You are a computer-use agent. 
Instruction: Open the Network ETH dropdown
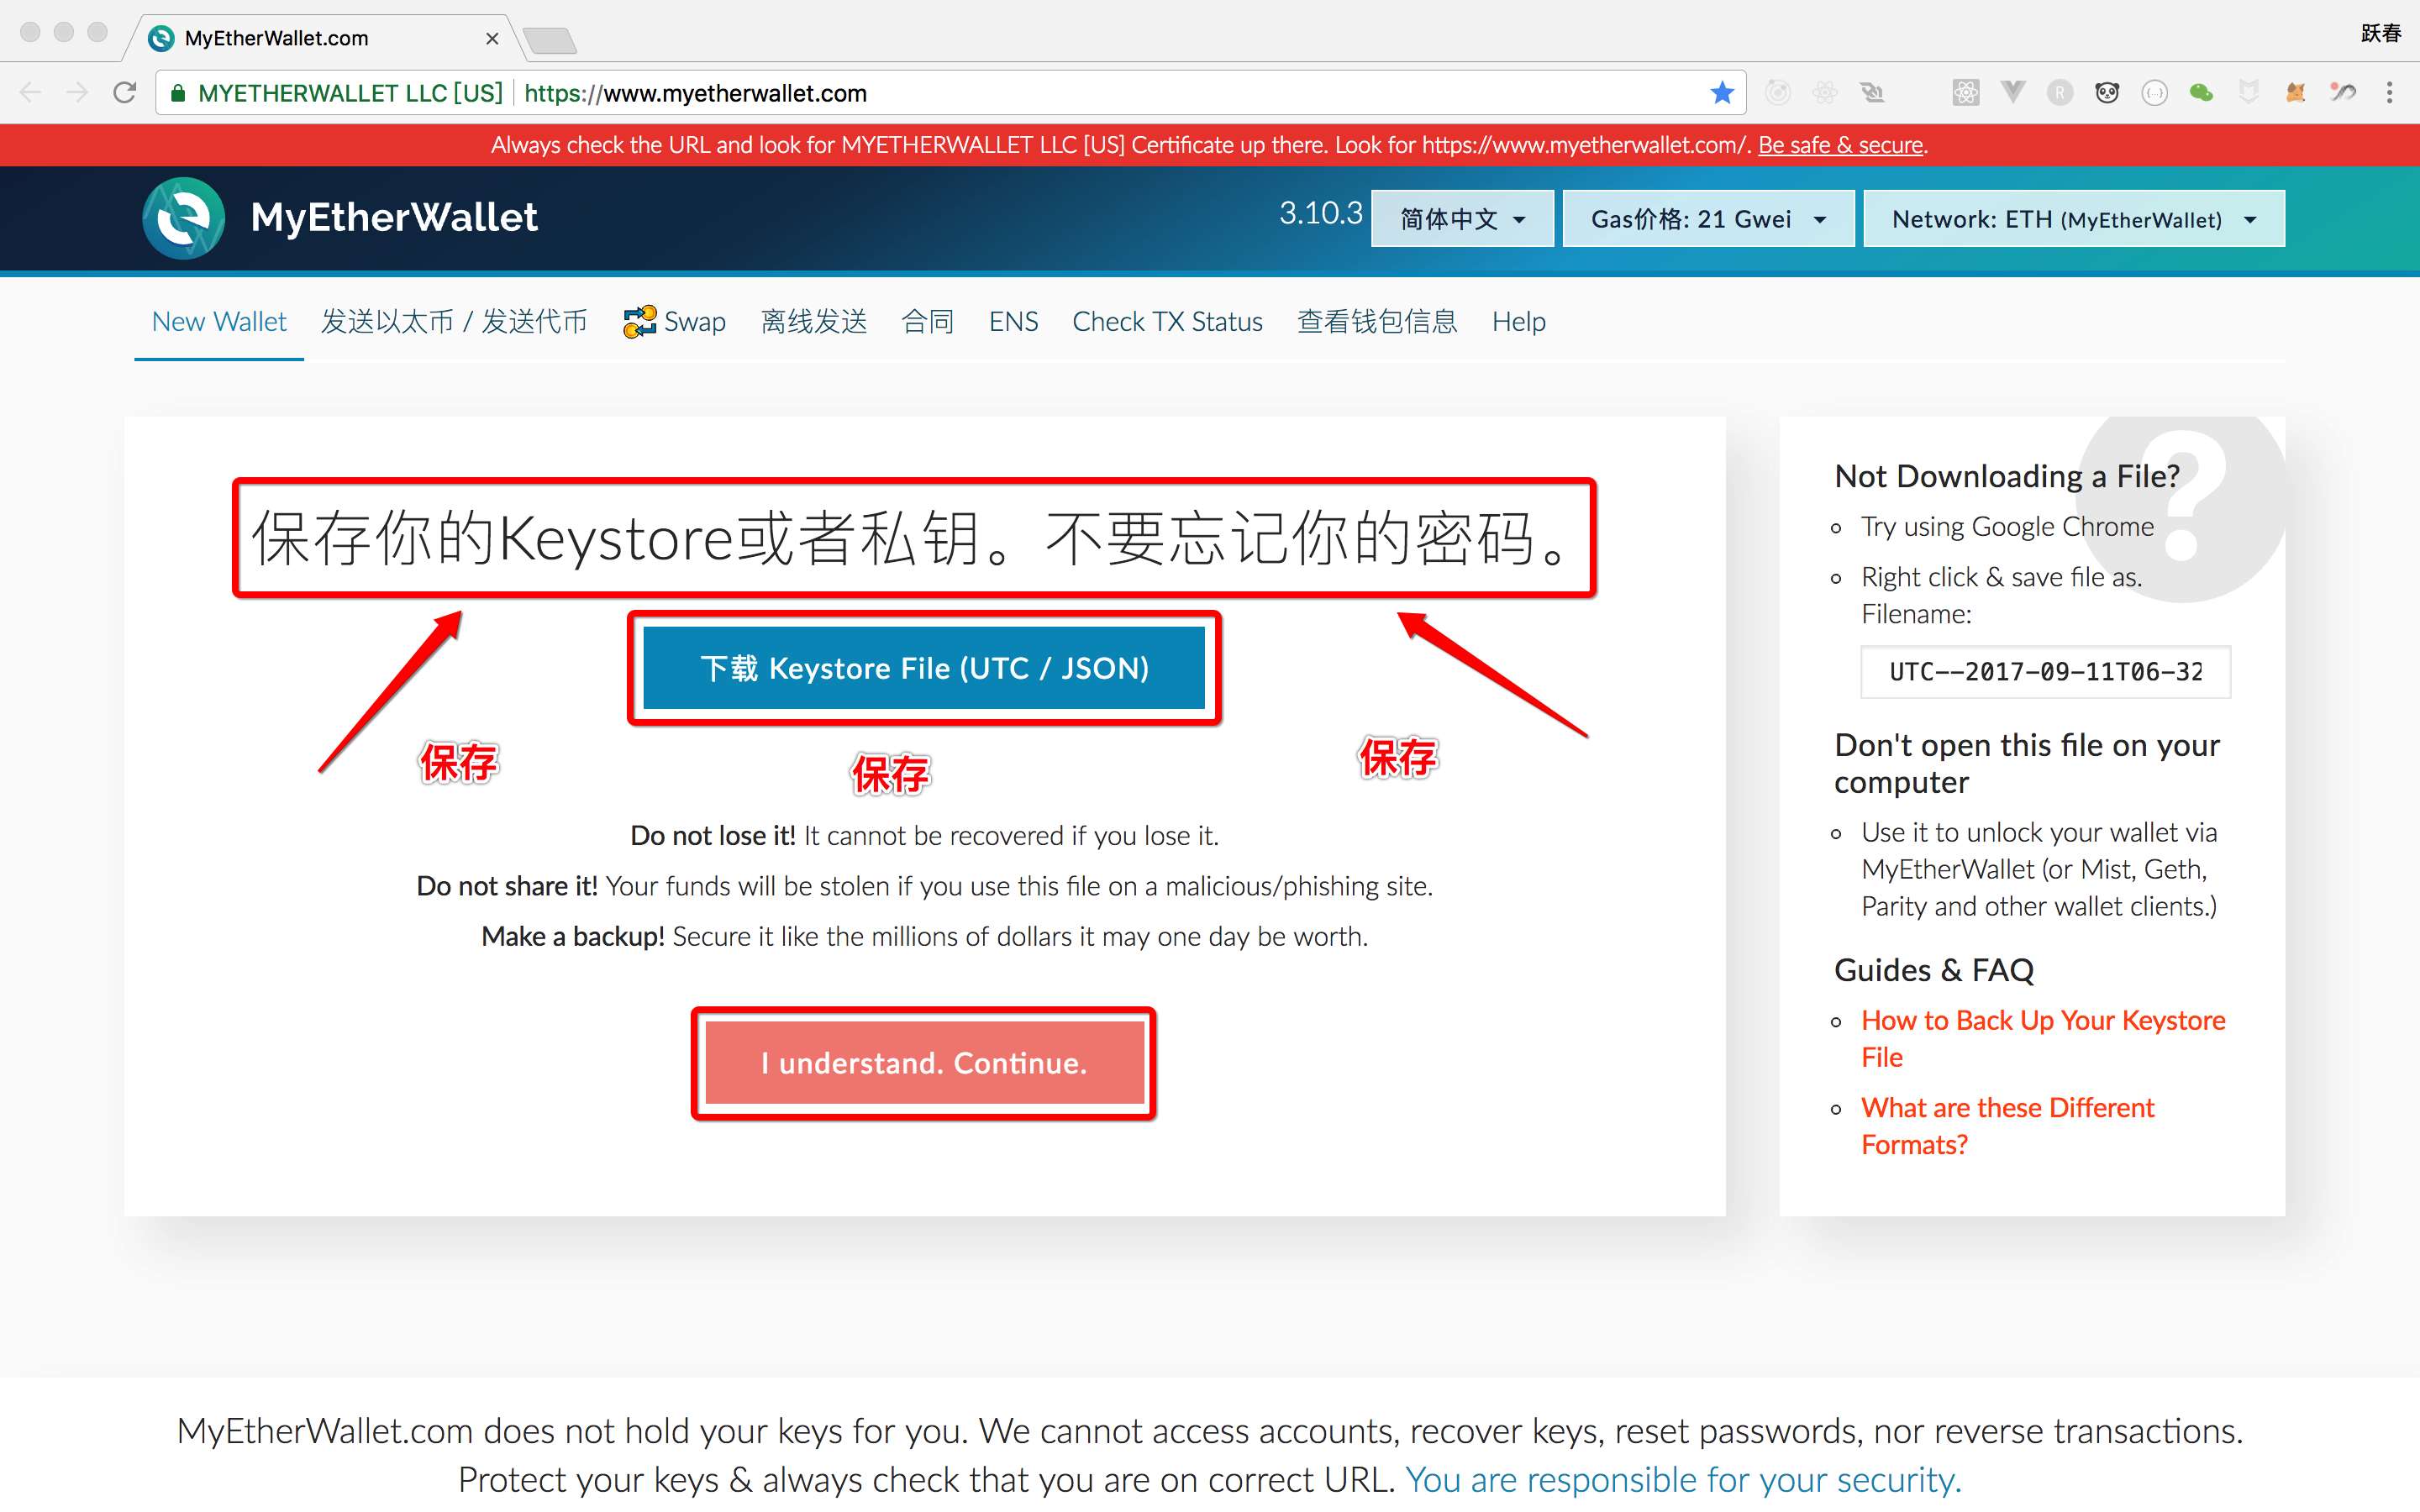(x=2073, y=219)
